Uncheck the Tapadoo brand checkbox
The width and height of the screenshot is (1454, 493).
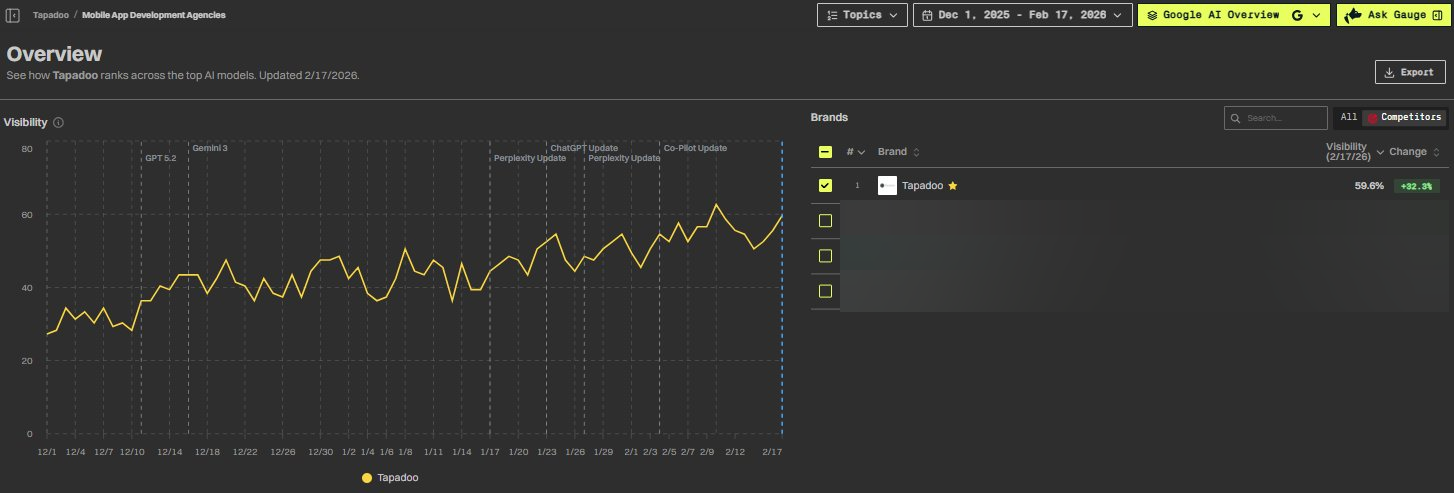[x=825, y=186]
